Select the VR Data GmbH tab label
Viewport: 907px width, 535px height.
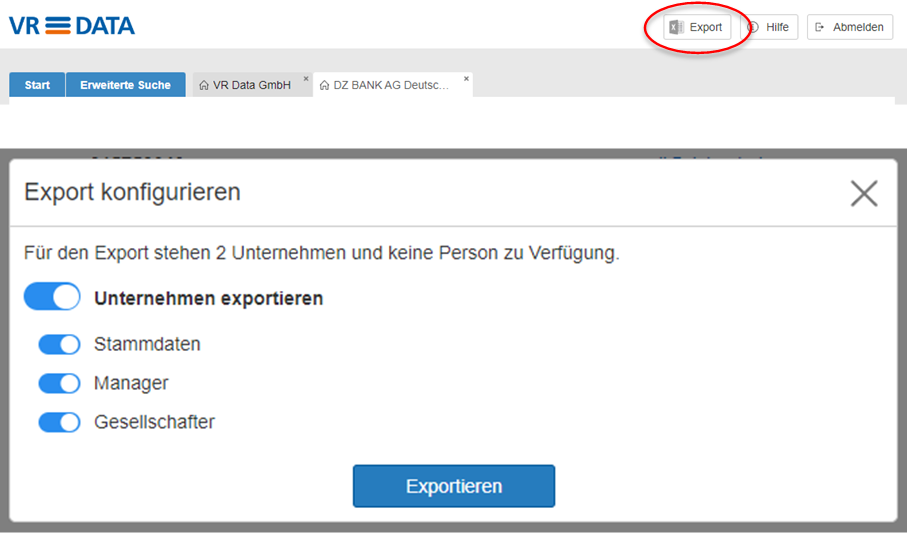(252, 85)
